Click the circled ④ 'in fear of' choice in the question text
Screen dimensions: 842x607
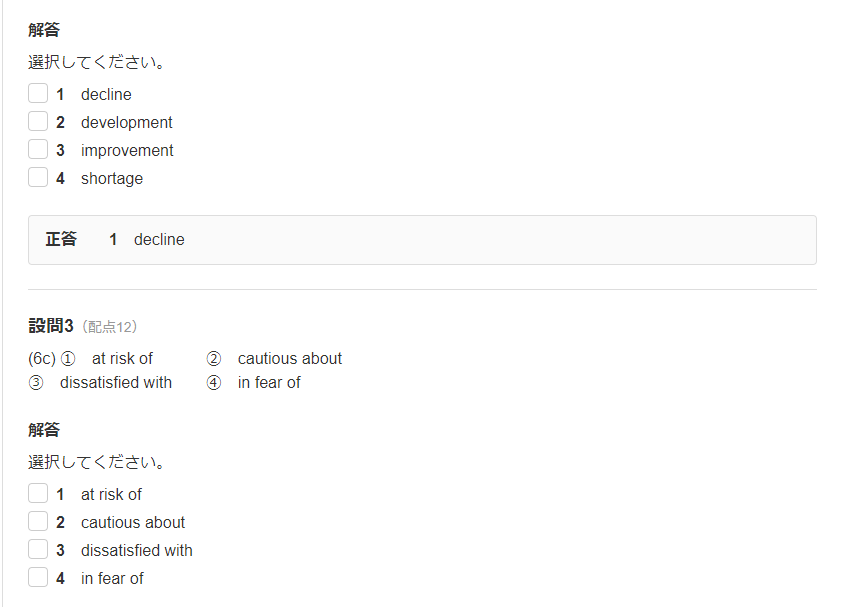(x=268, y=382)
